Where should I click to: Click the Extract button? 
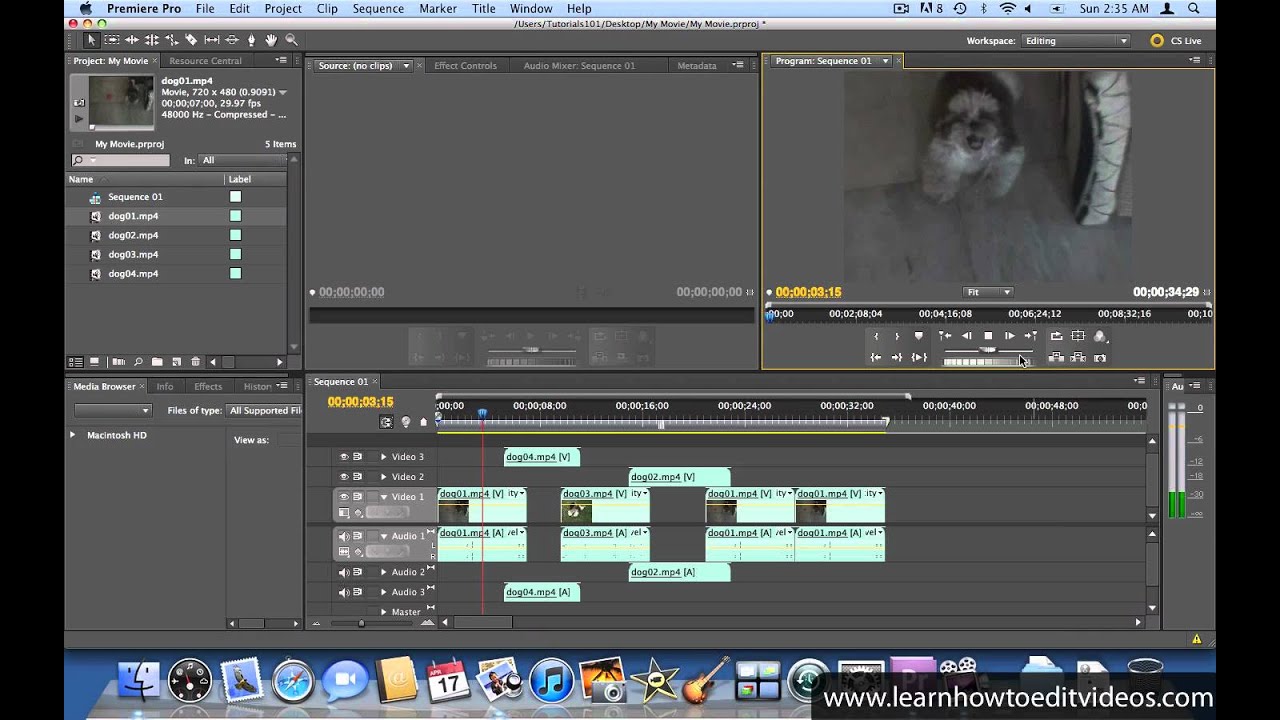(1078, 357)
